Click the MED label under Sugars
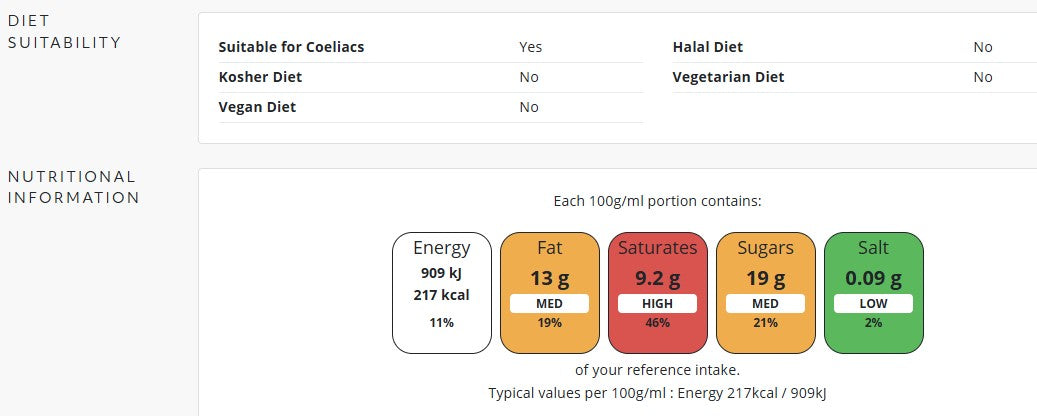Screen dimensions: 1037x416 point(765,304)
